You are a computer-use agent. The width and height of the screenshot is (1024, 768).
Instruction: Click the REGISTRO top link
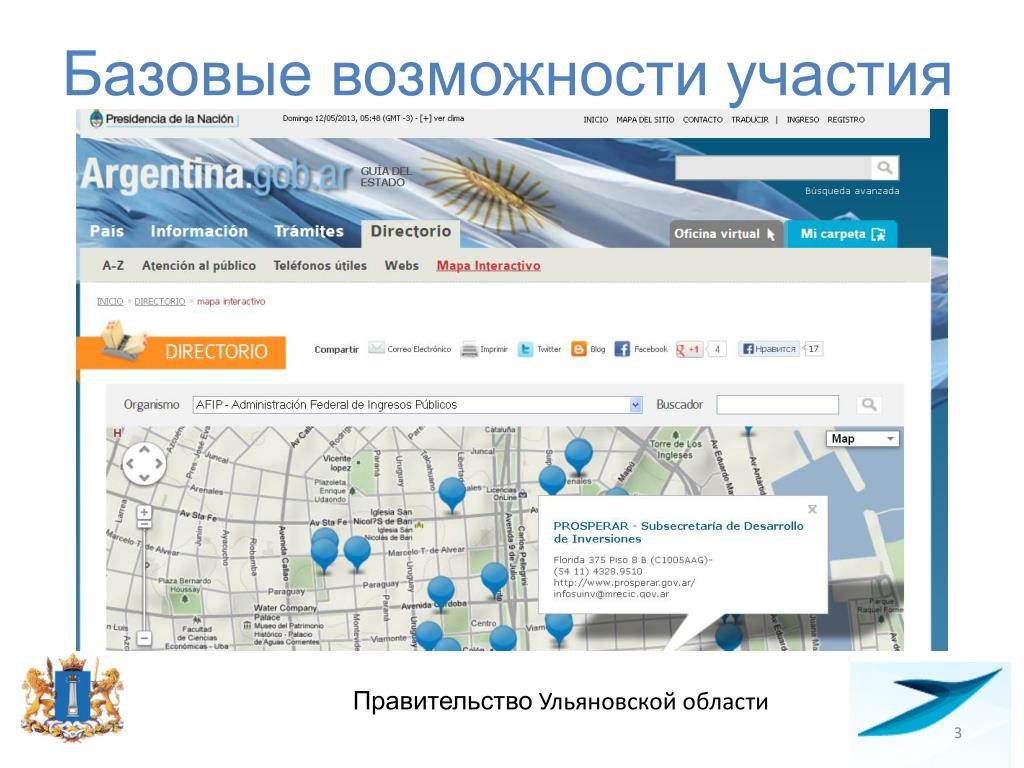click(846, 120)
